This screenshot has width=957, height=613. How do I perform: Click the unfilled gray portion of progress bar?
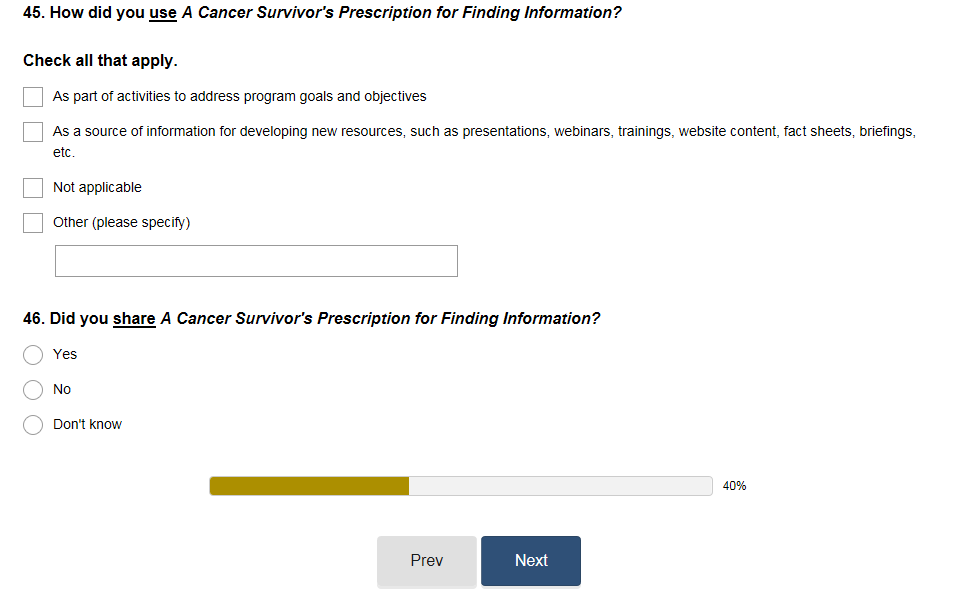[x=560, y=486]
